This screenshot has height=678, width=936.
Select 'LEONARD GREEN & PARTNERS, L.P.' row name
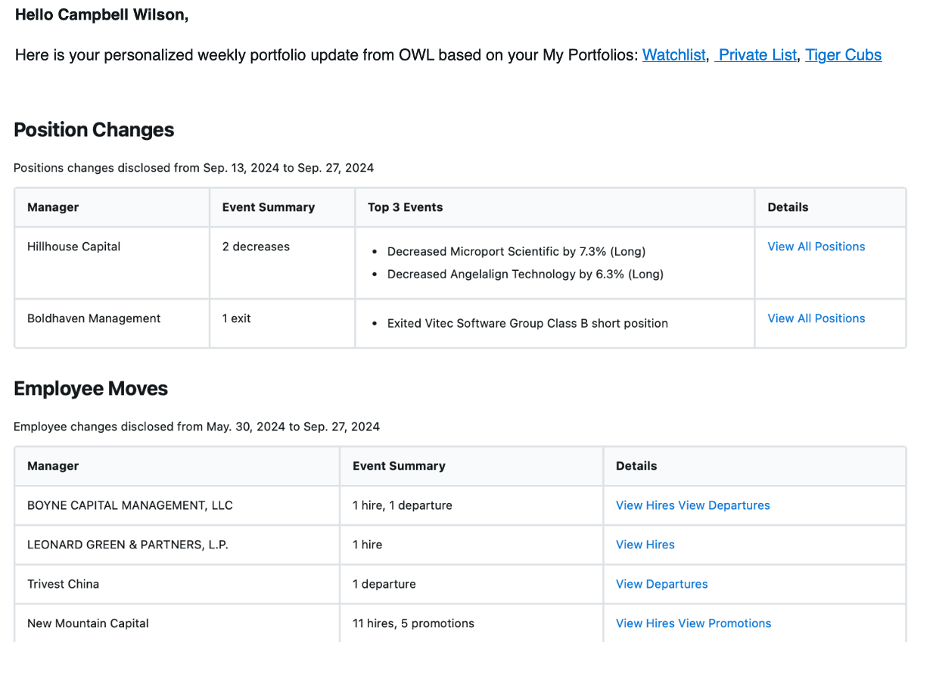pos(128,544)
